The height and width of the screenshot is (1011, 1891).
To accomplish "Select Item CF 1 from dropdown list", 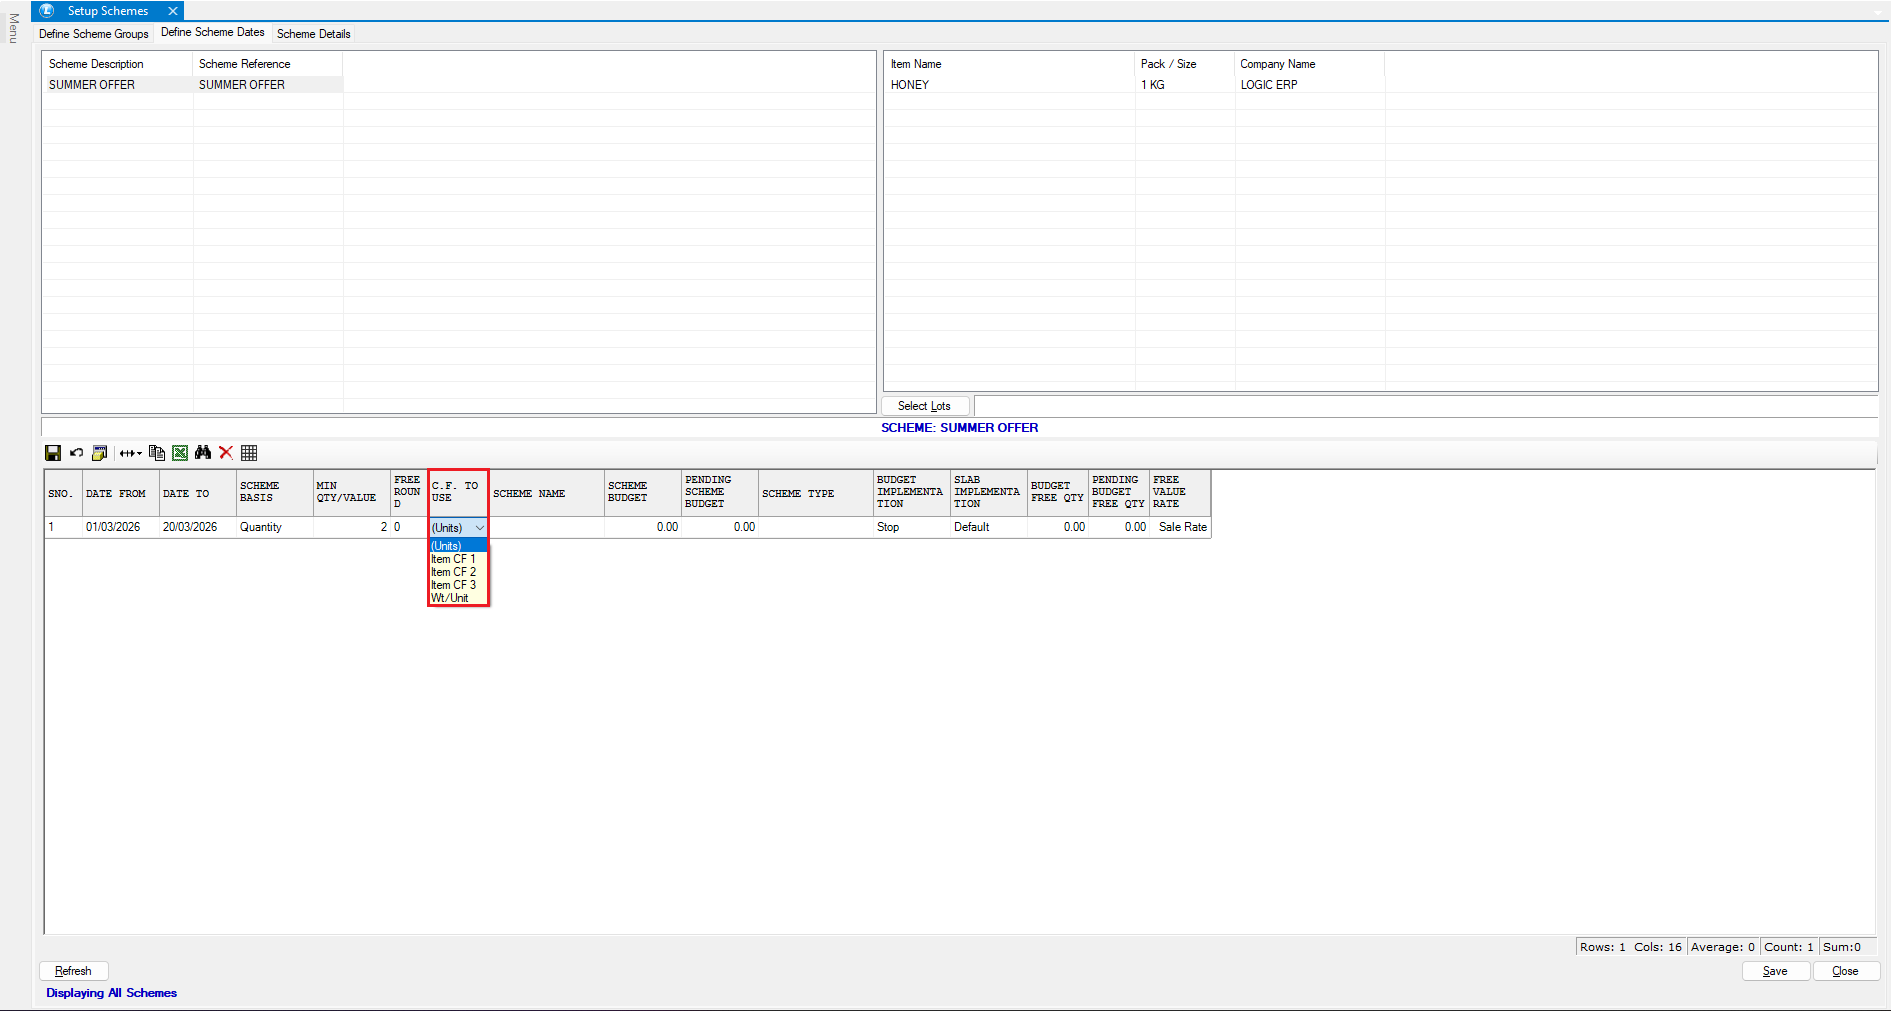I will tap(454, 559).
